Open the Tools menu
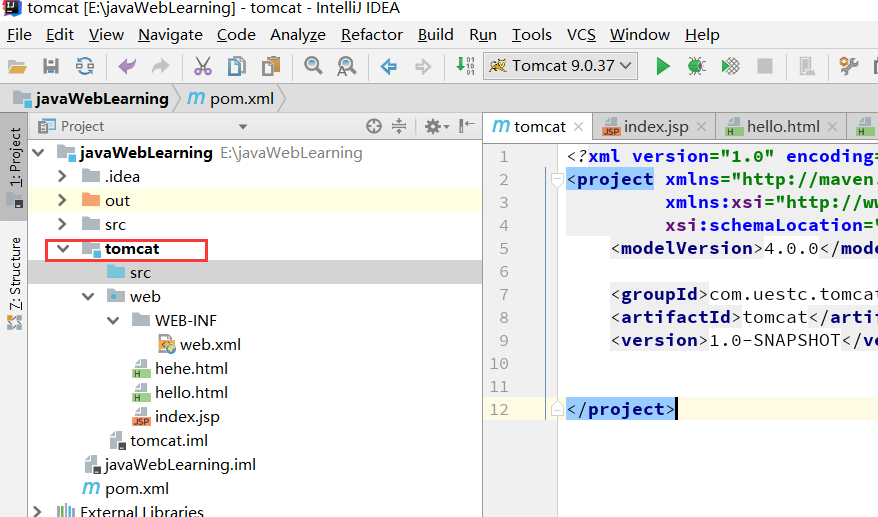The width and height of the screenshot is (878, 517). pyautogui.click(x=531, y=35)
